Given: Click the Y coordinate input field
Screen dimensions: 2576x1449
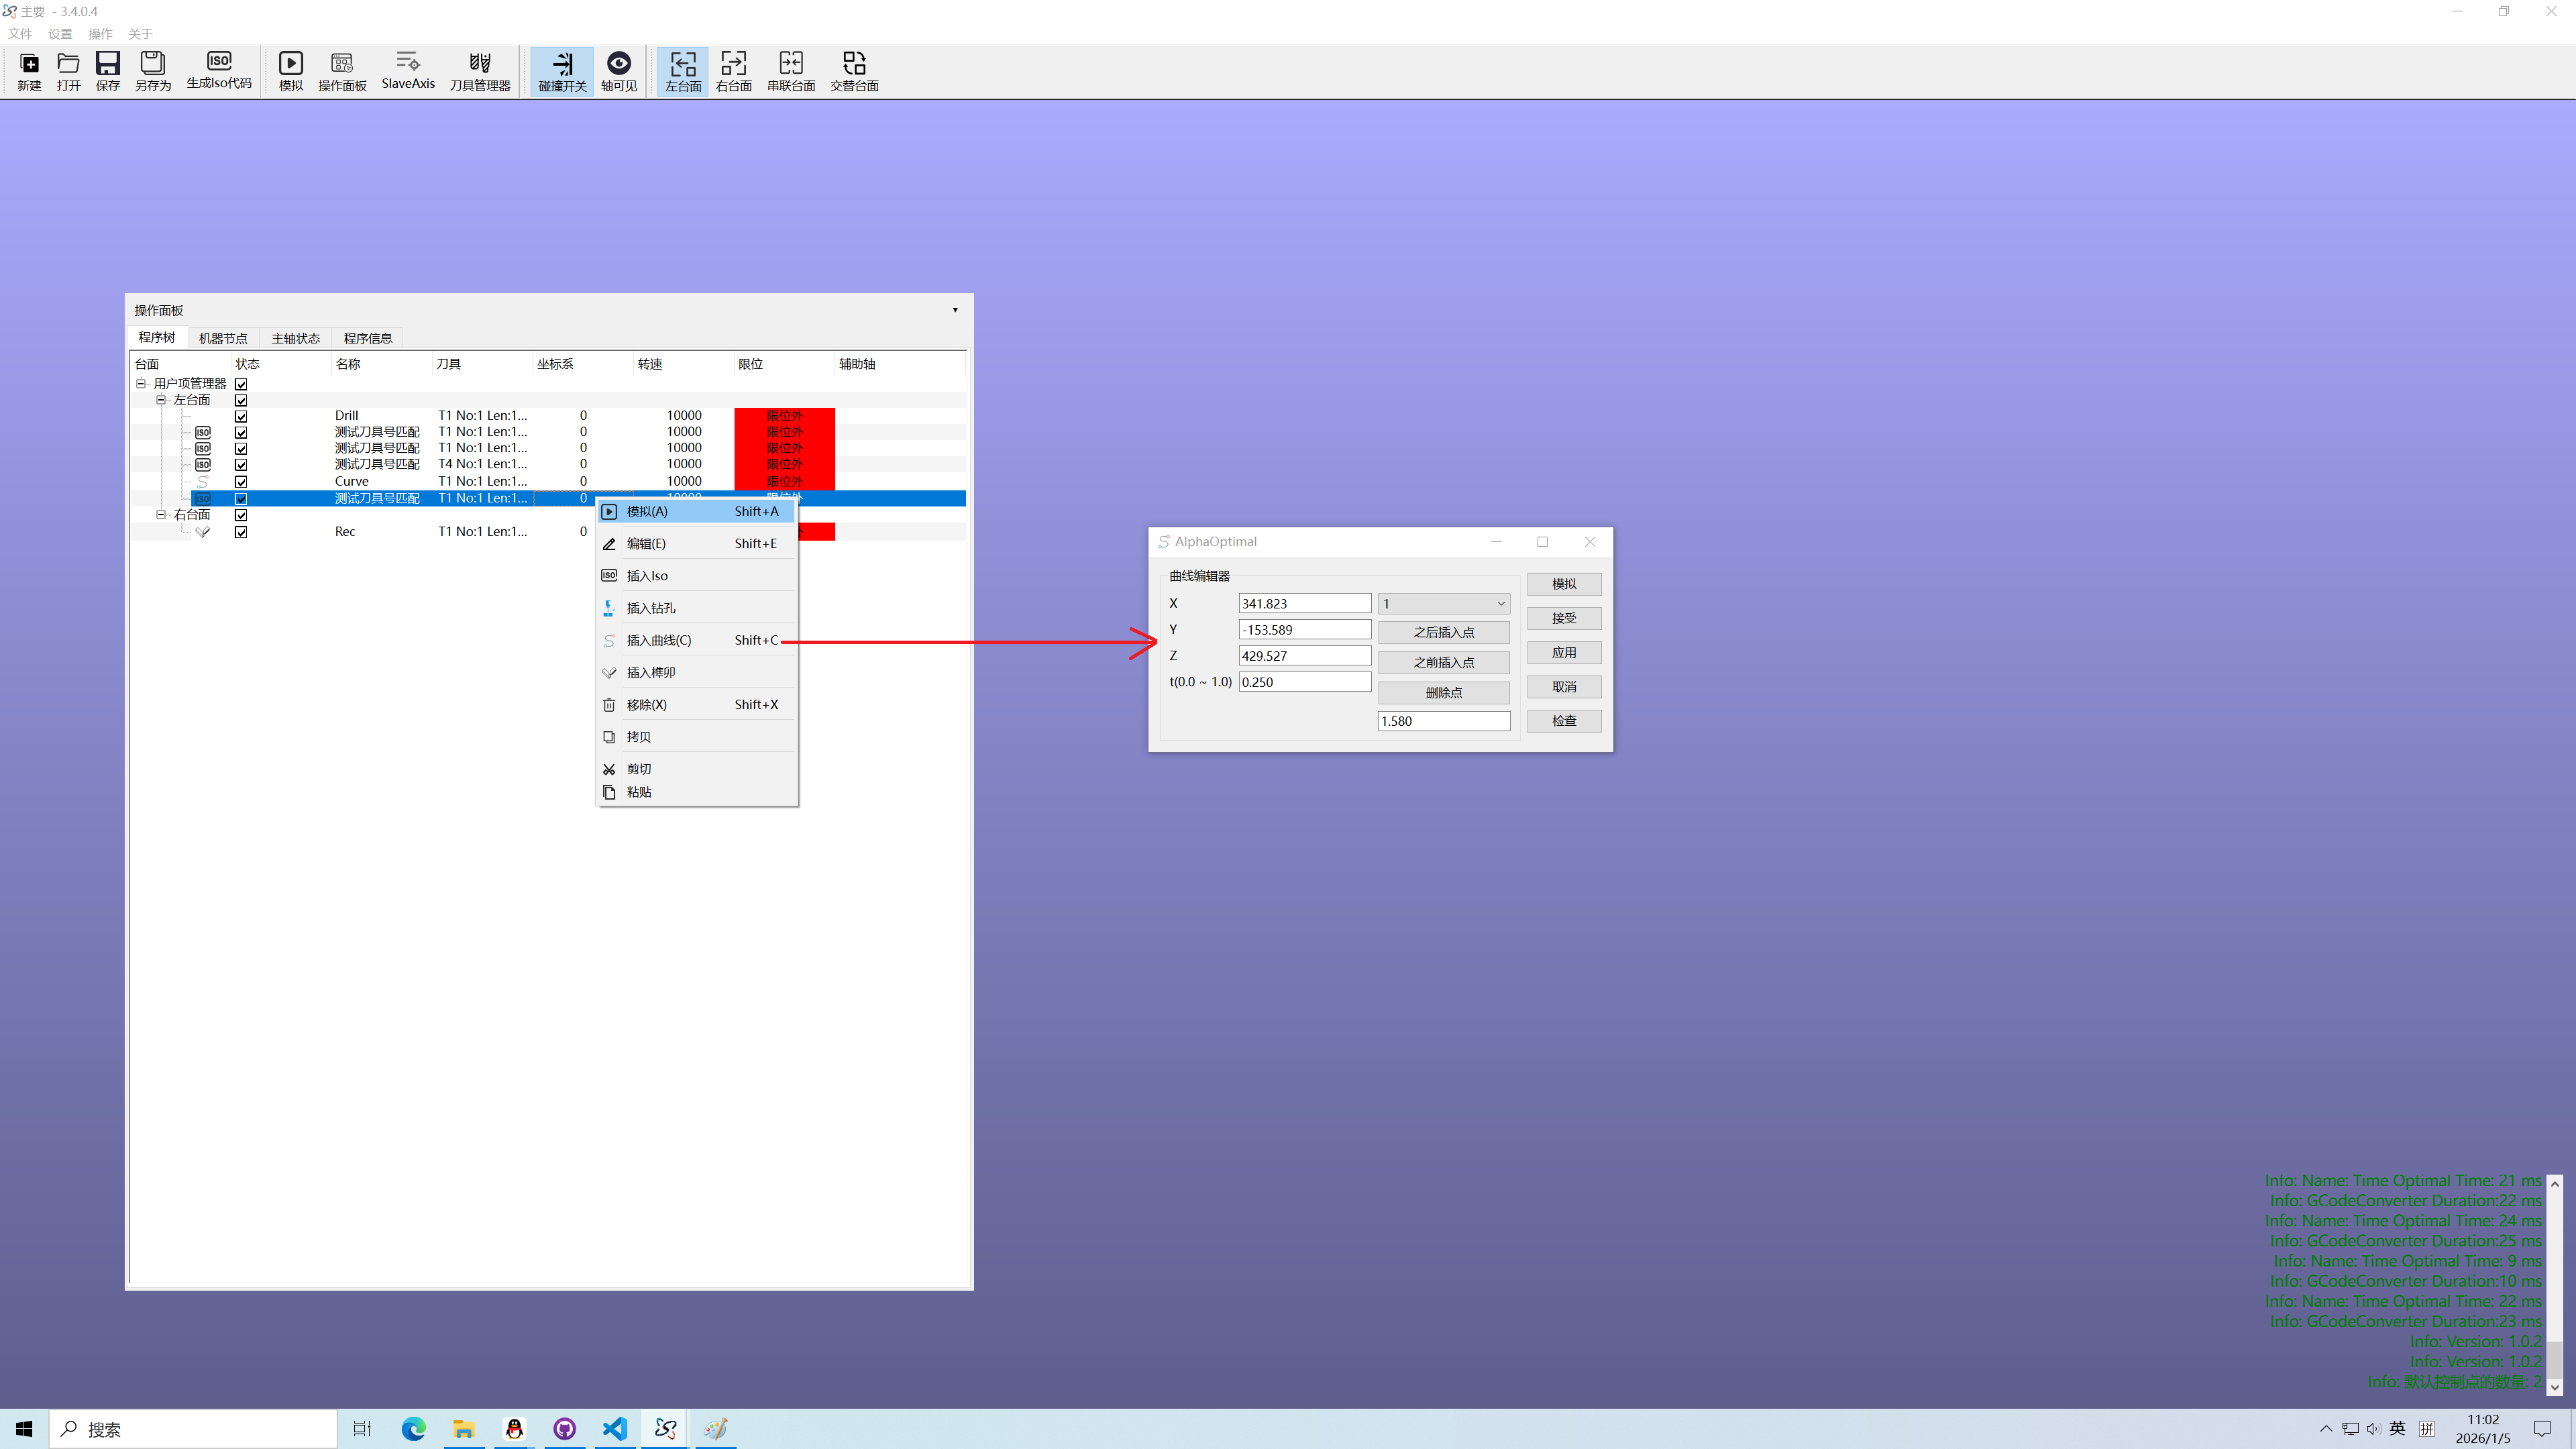Looking at the screenshot, I should point(1304,630).
